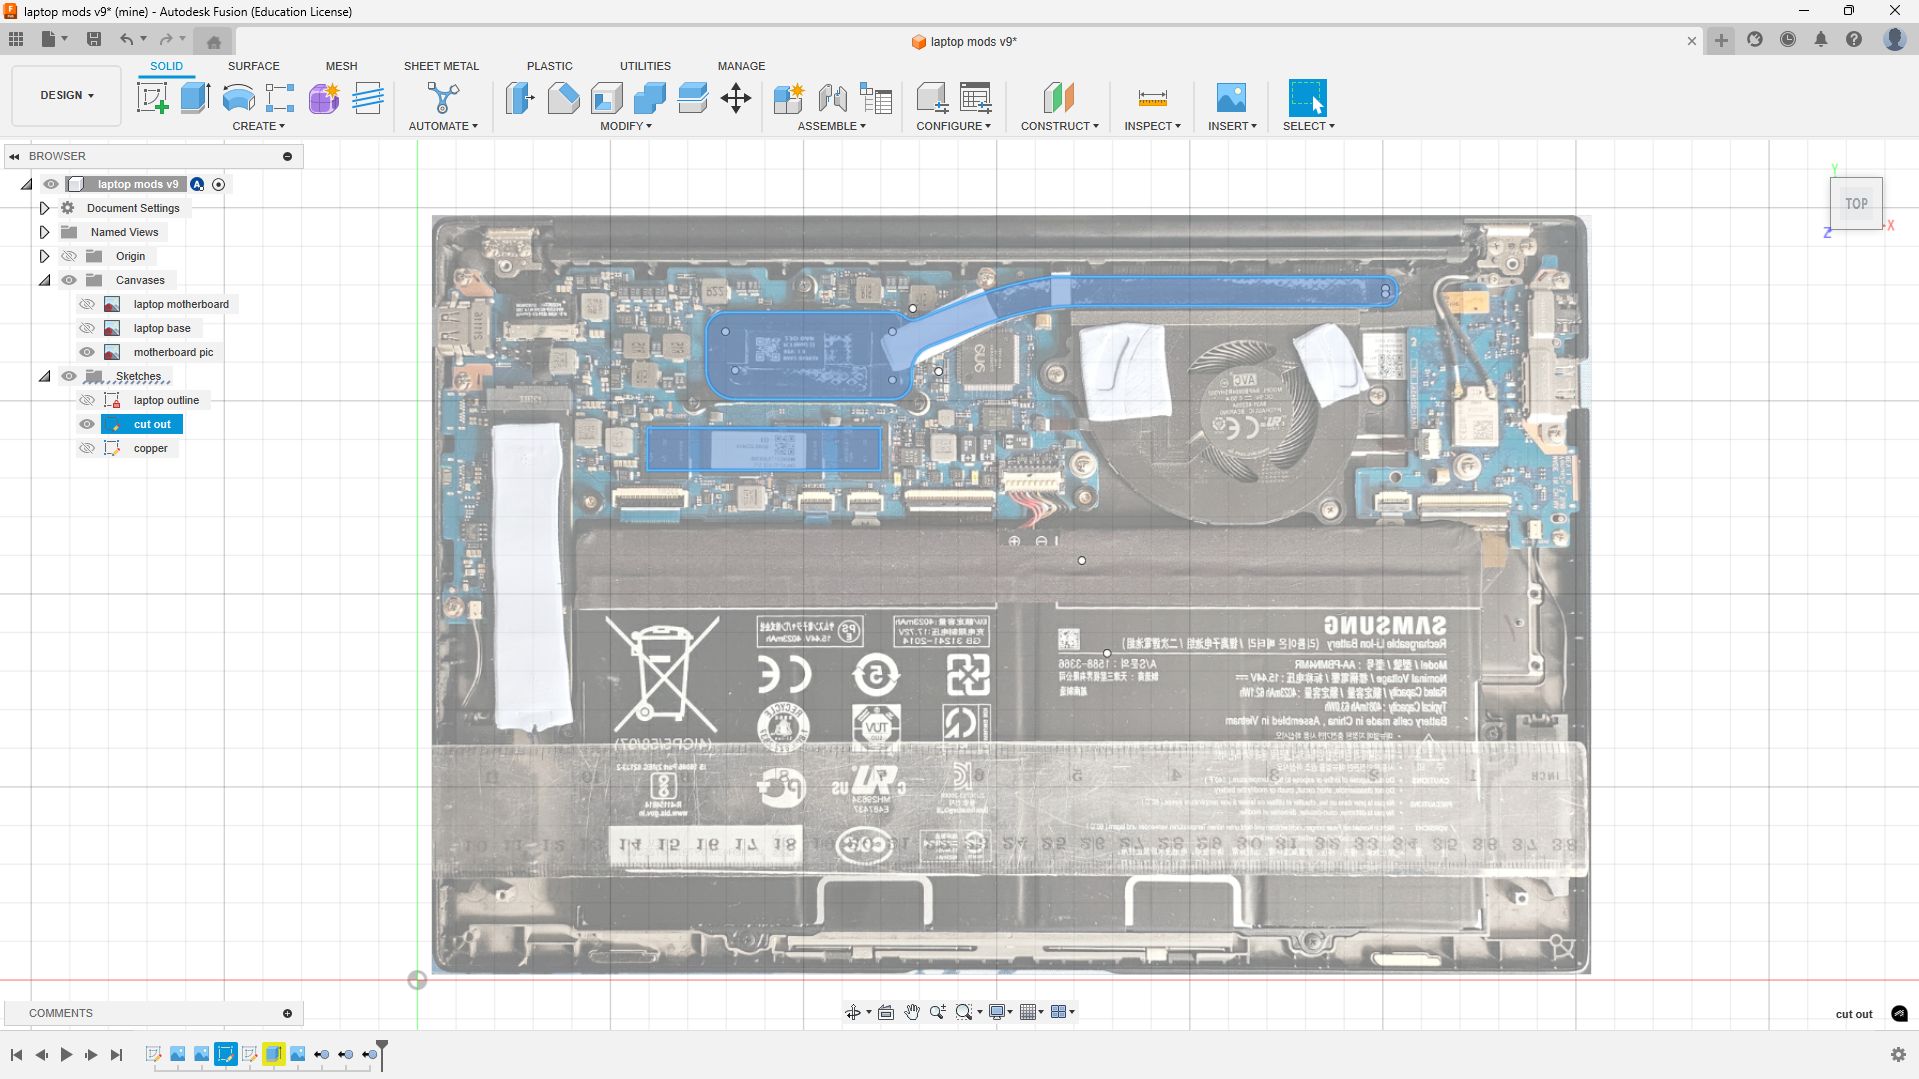Show the laptop motherboard canvas
1919x1079 pixels.
87,304
